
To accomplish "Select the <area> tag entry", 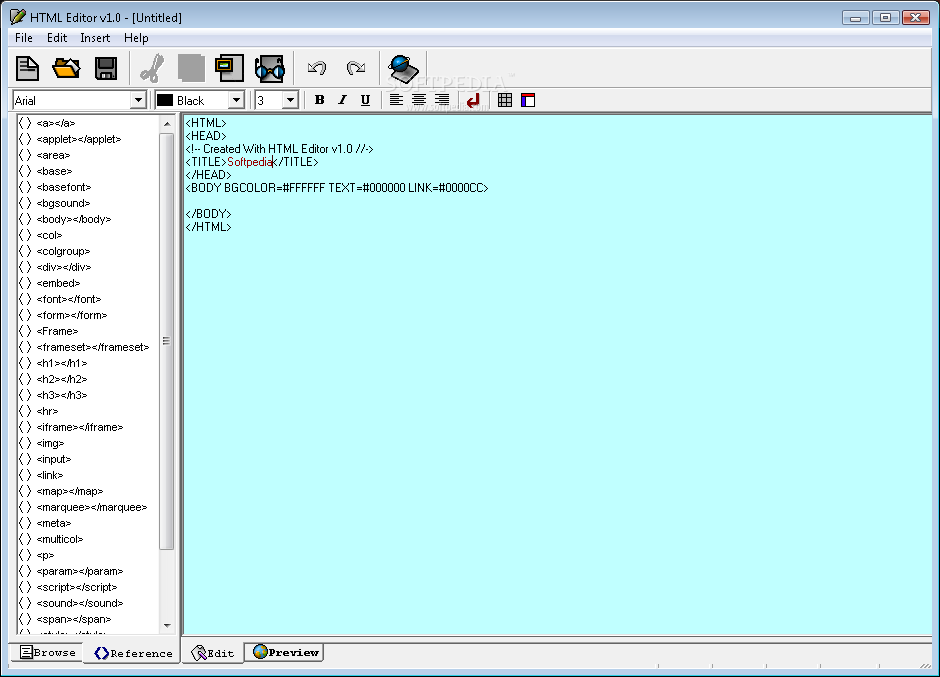I will (53, 155).
